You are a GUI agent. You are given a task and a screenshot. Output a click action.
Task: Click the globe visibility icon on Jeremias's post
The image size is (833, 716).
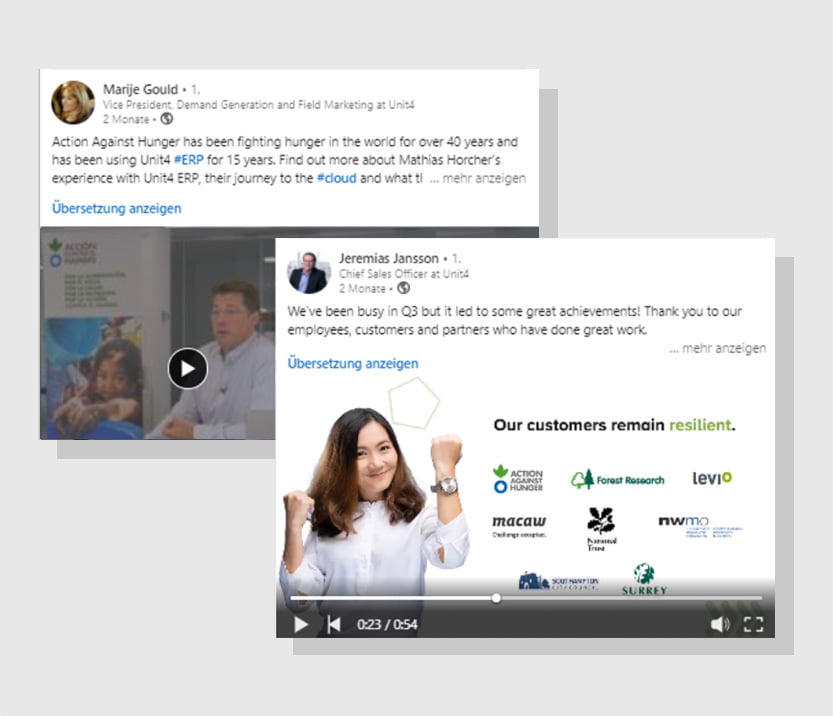[x=404, y=288]
